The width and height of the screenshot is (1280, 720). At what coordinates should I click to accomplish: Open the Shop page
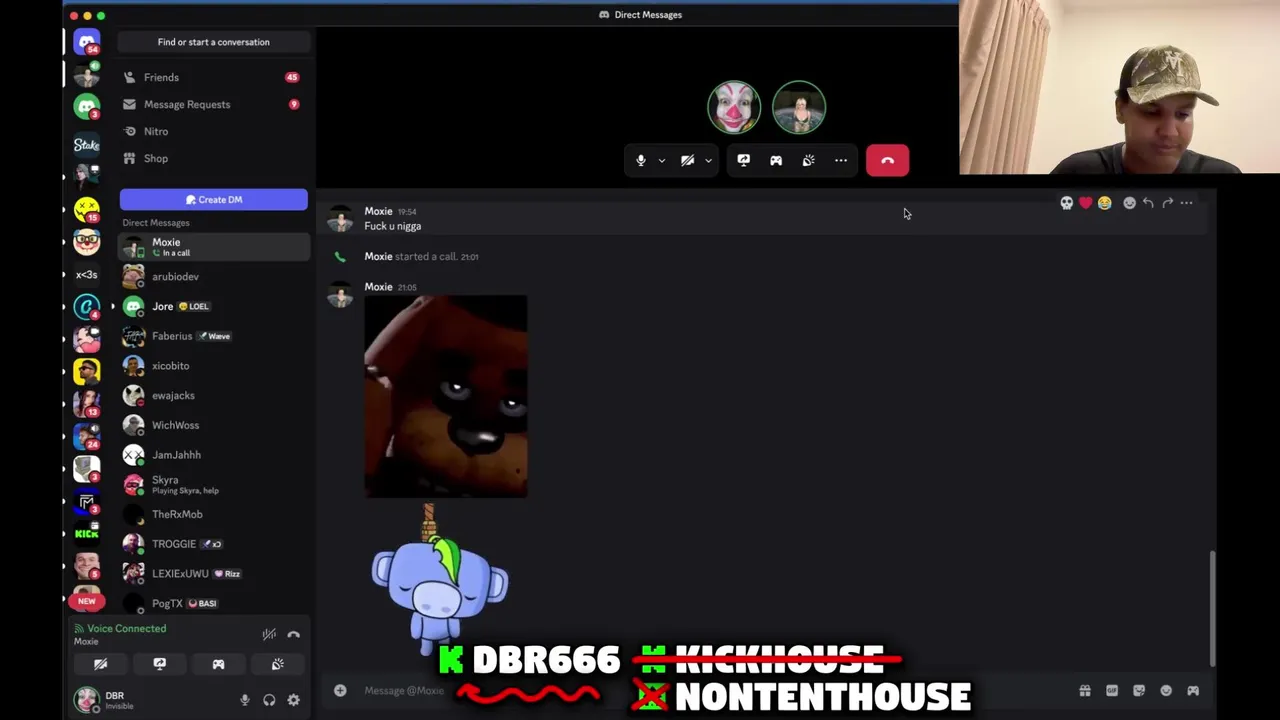pyautogui.click(x=213, y=158)
